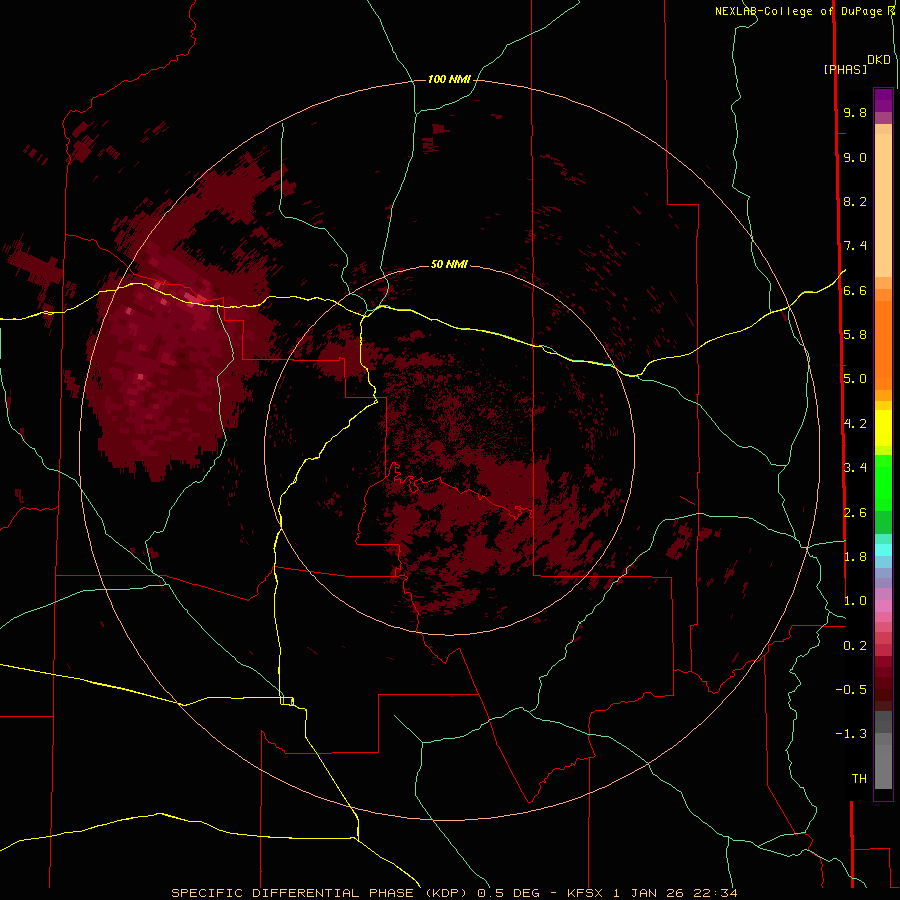Select the 7.4 value on color scale
Image resolution: width=900 pixels, height=900 pixels.
[x=855, y=246]
